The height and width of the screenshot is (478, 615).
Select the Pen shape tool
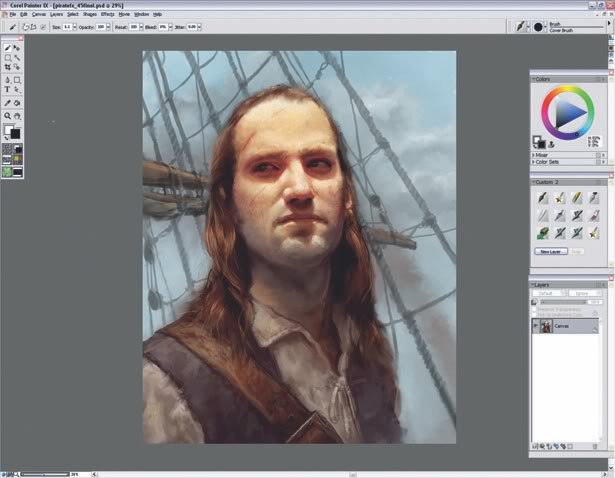pyautogui.click(x=7, y=80)
